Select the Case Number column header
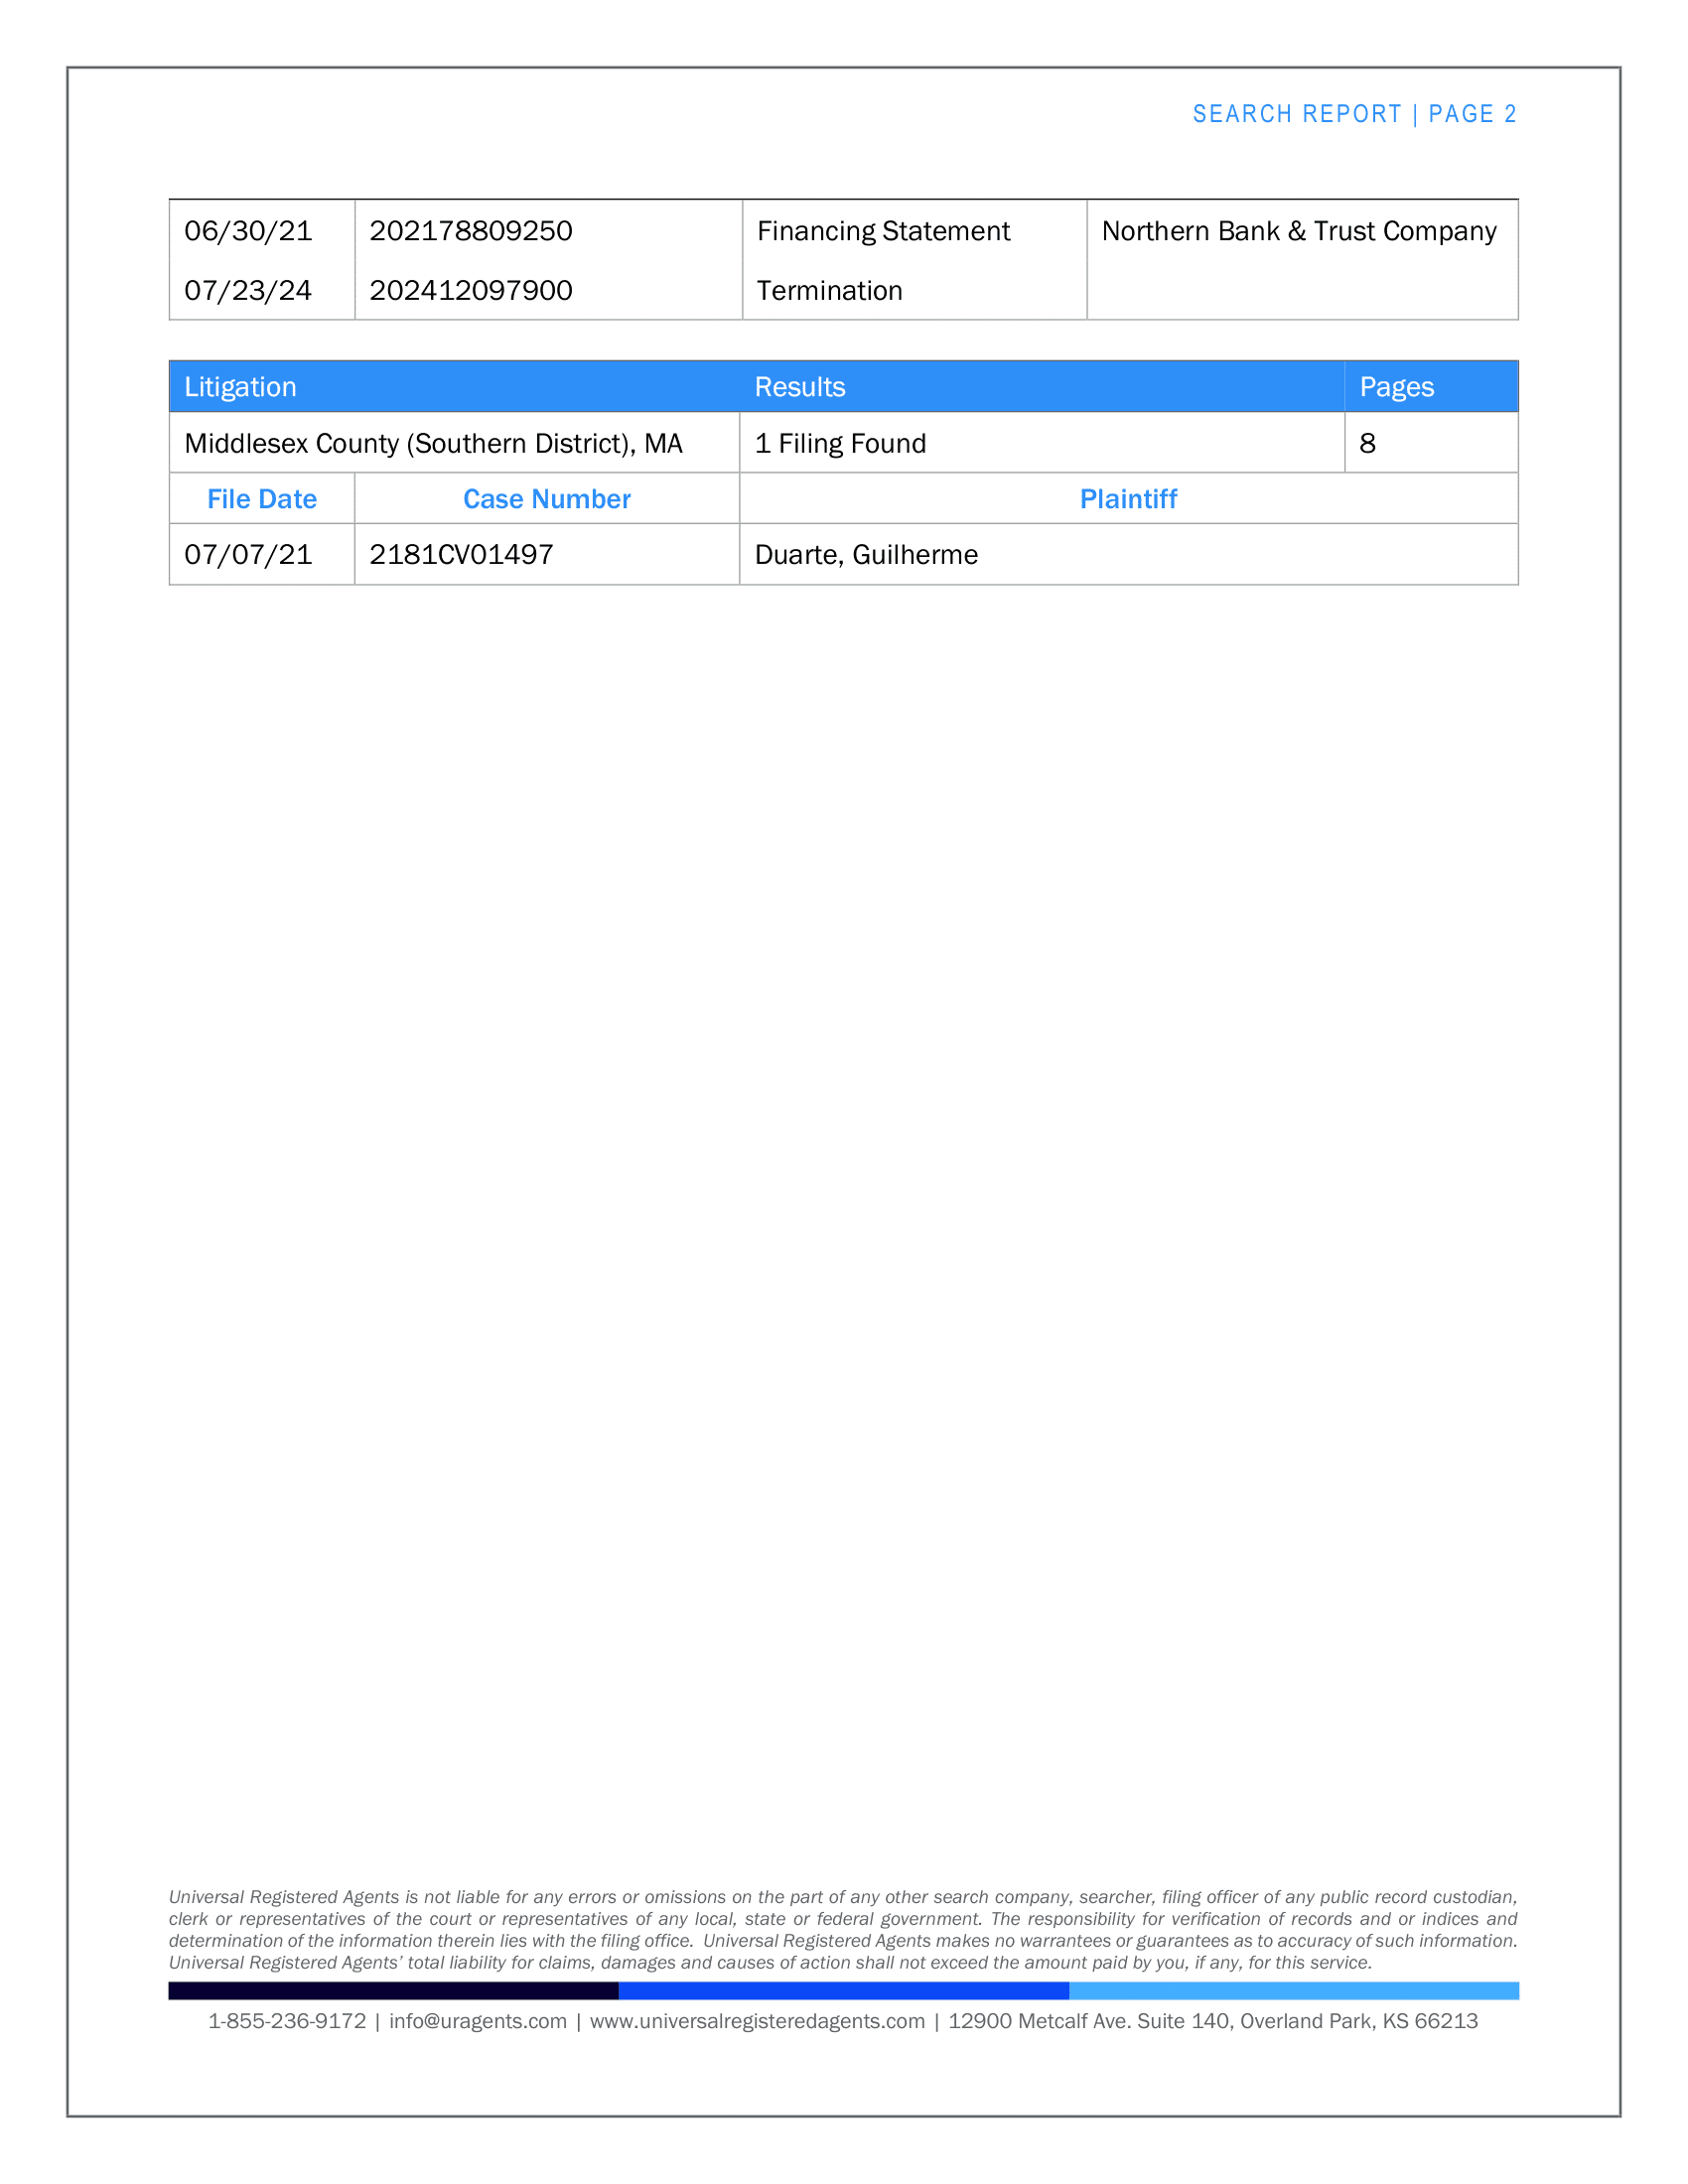The height and width of the screenshot is (2184, 1688). [546, 499]
